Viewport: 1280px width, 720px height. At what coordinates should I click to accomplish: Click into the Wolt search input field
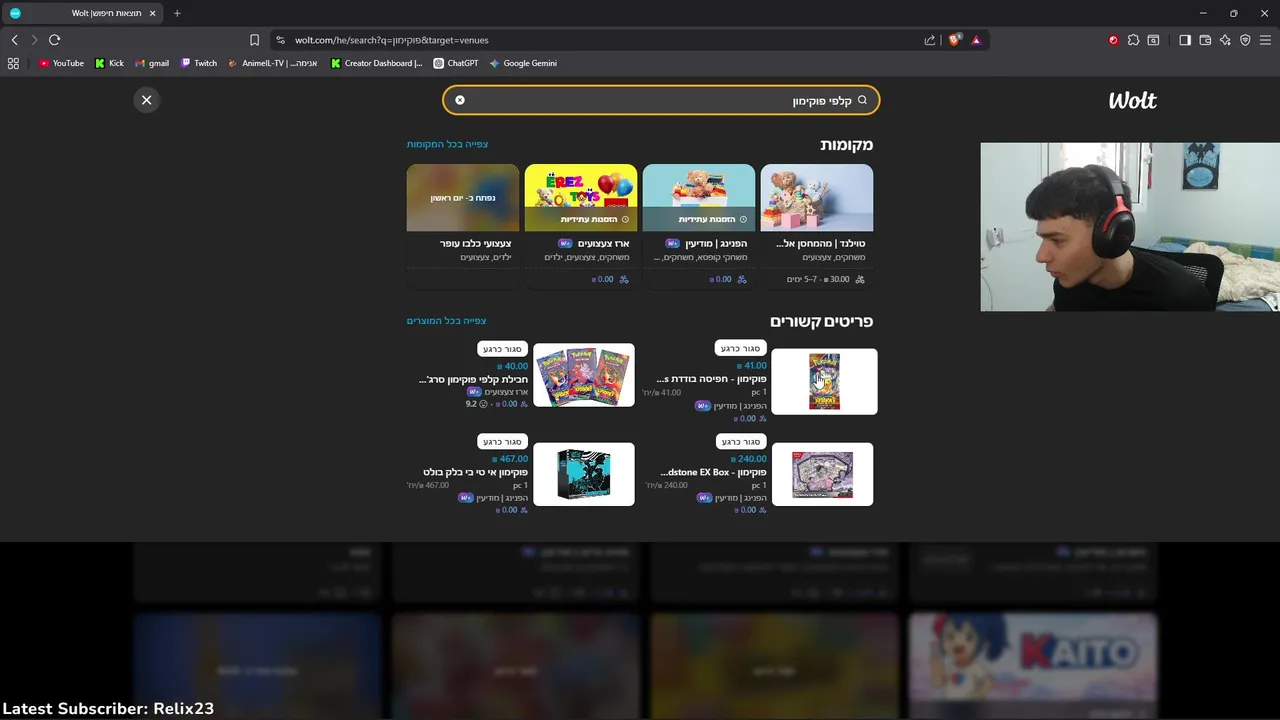click(661, 100)
